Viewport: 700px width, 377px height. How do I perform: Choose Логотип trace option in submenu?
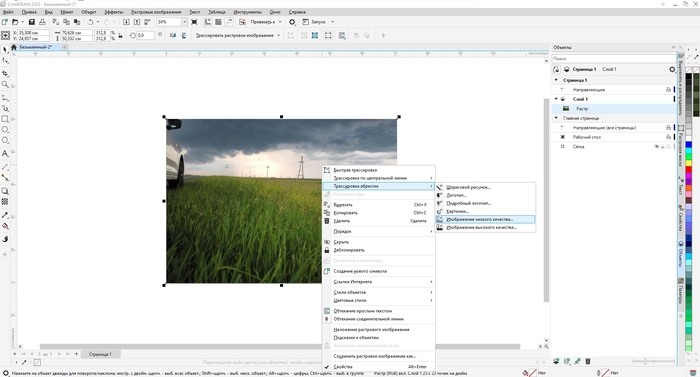(485, 195)
